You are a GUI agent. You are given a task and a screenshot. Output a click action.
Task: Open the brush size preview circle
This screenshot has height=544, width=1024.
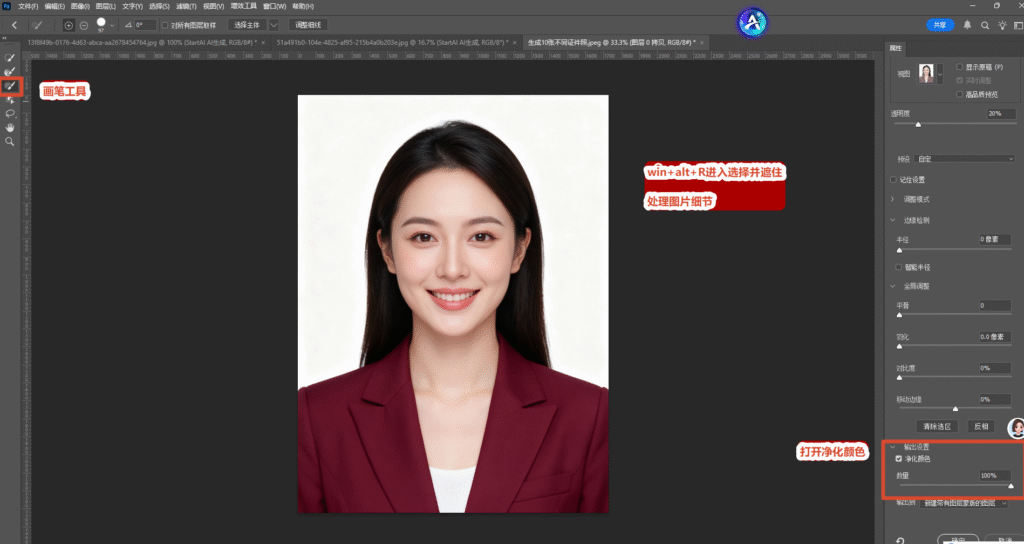point(101,23)
